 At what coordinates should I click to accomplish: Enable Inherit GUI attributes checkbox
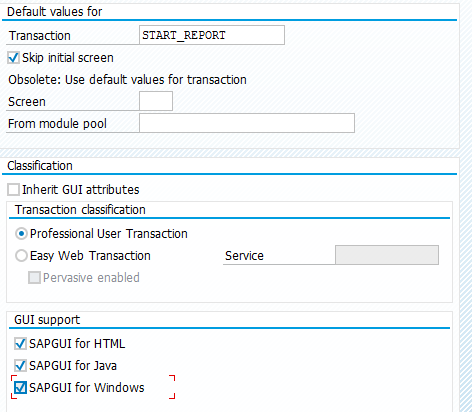[14, 190]
